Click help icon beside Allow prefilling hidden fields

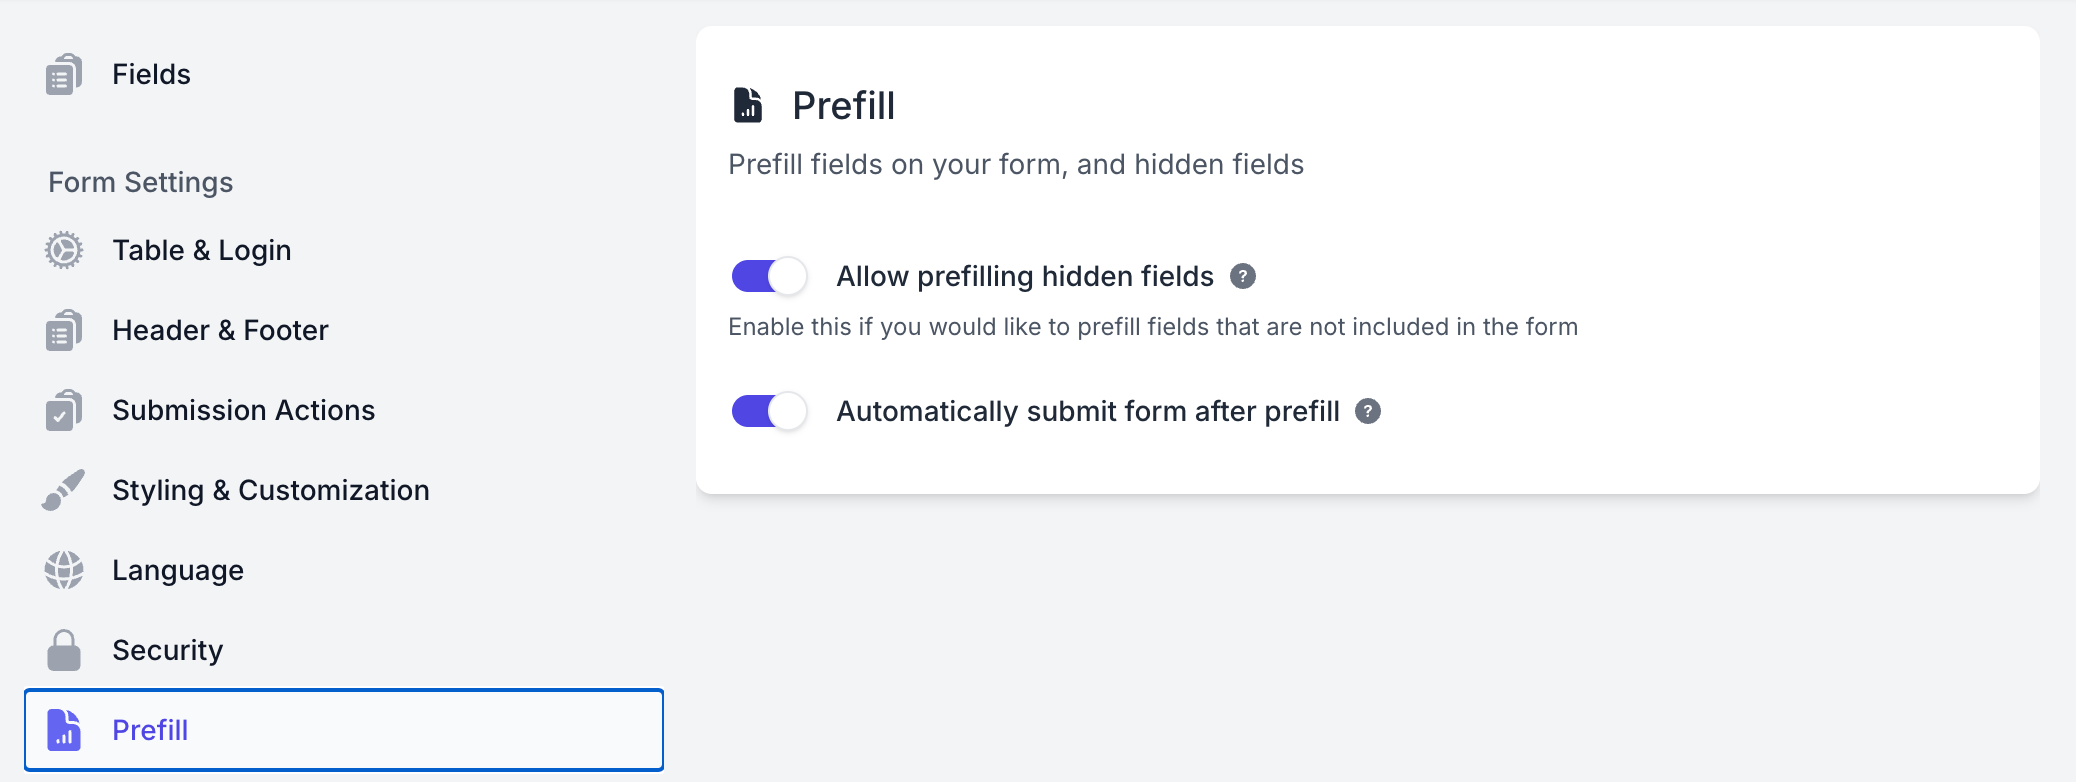(1243, 276)
